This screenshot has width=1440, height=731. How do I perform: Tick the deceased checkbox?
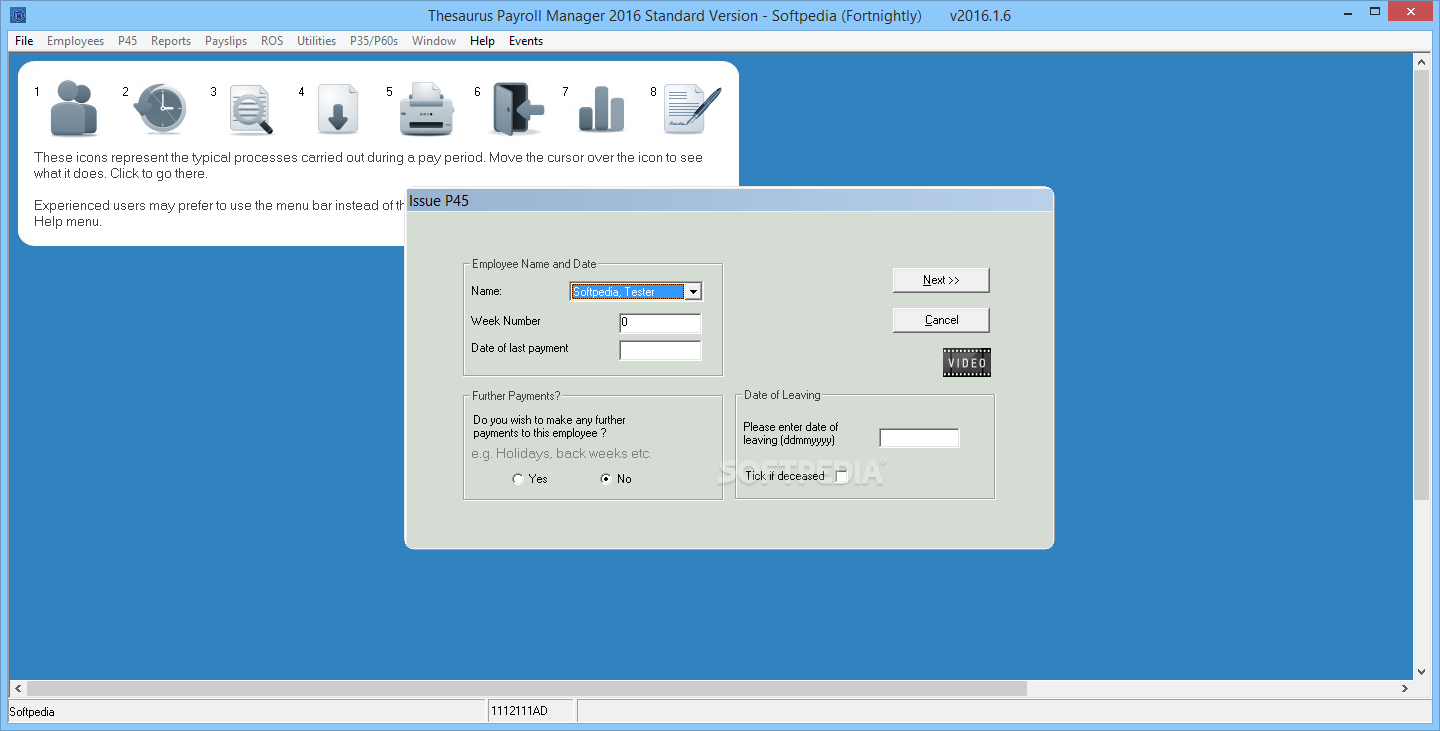point(841,476)
